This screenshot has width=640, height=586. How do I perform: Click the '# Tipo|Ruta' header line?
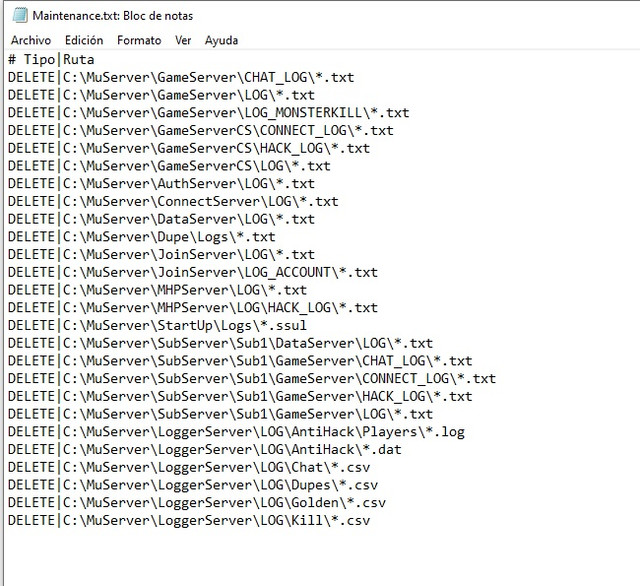coord(51,60)
